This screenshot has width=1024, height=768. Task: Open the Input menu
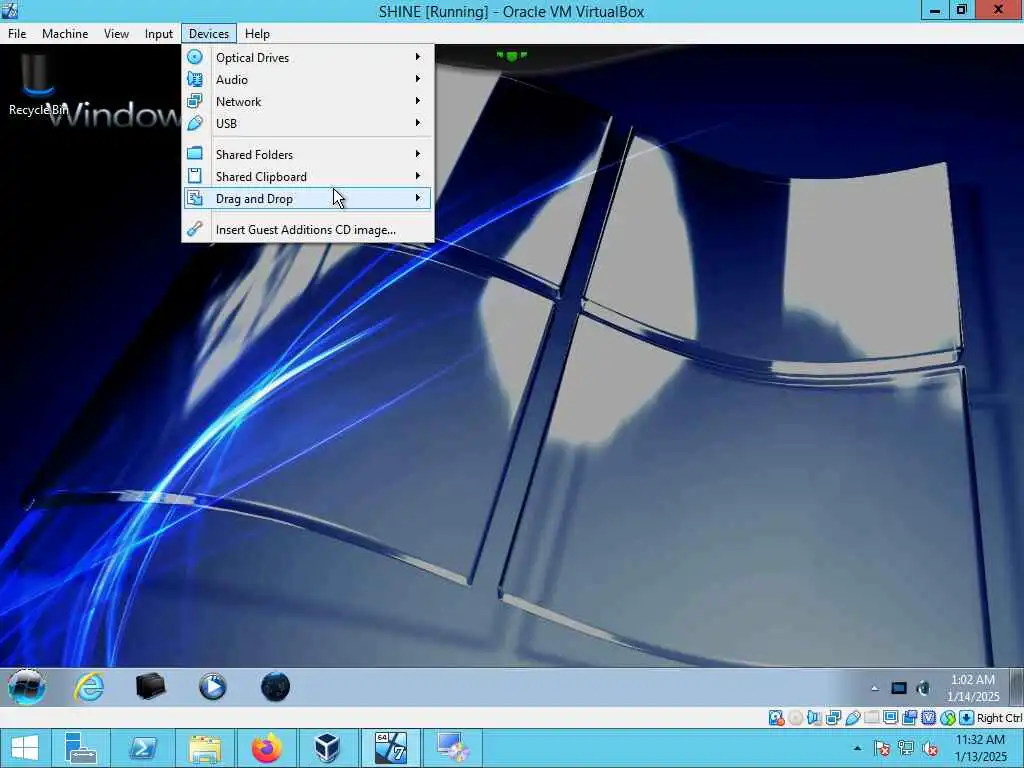coord(159,33)
